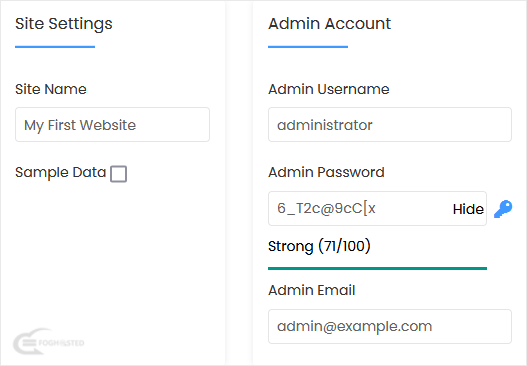Click the Site Name label

pos(51,89)
